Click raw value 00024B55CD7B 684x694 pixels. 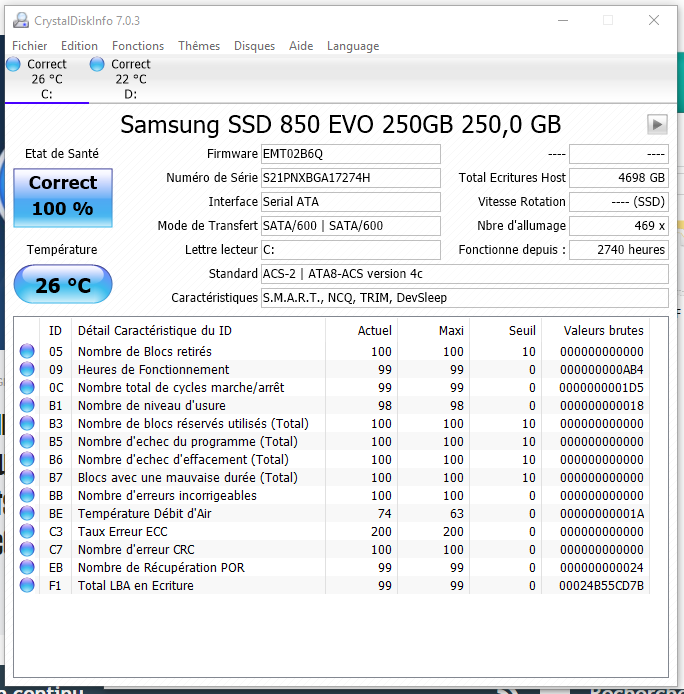(601, 586)
